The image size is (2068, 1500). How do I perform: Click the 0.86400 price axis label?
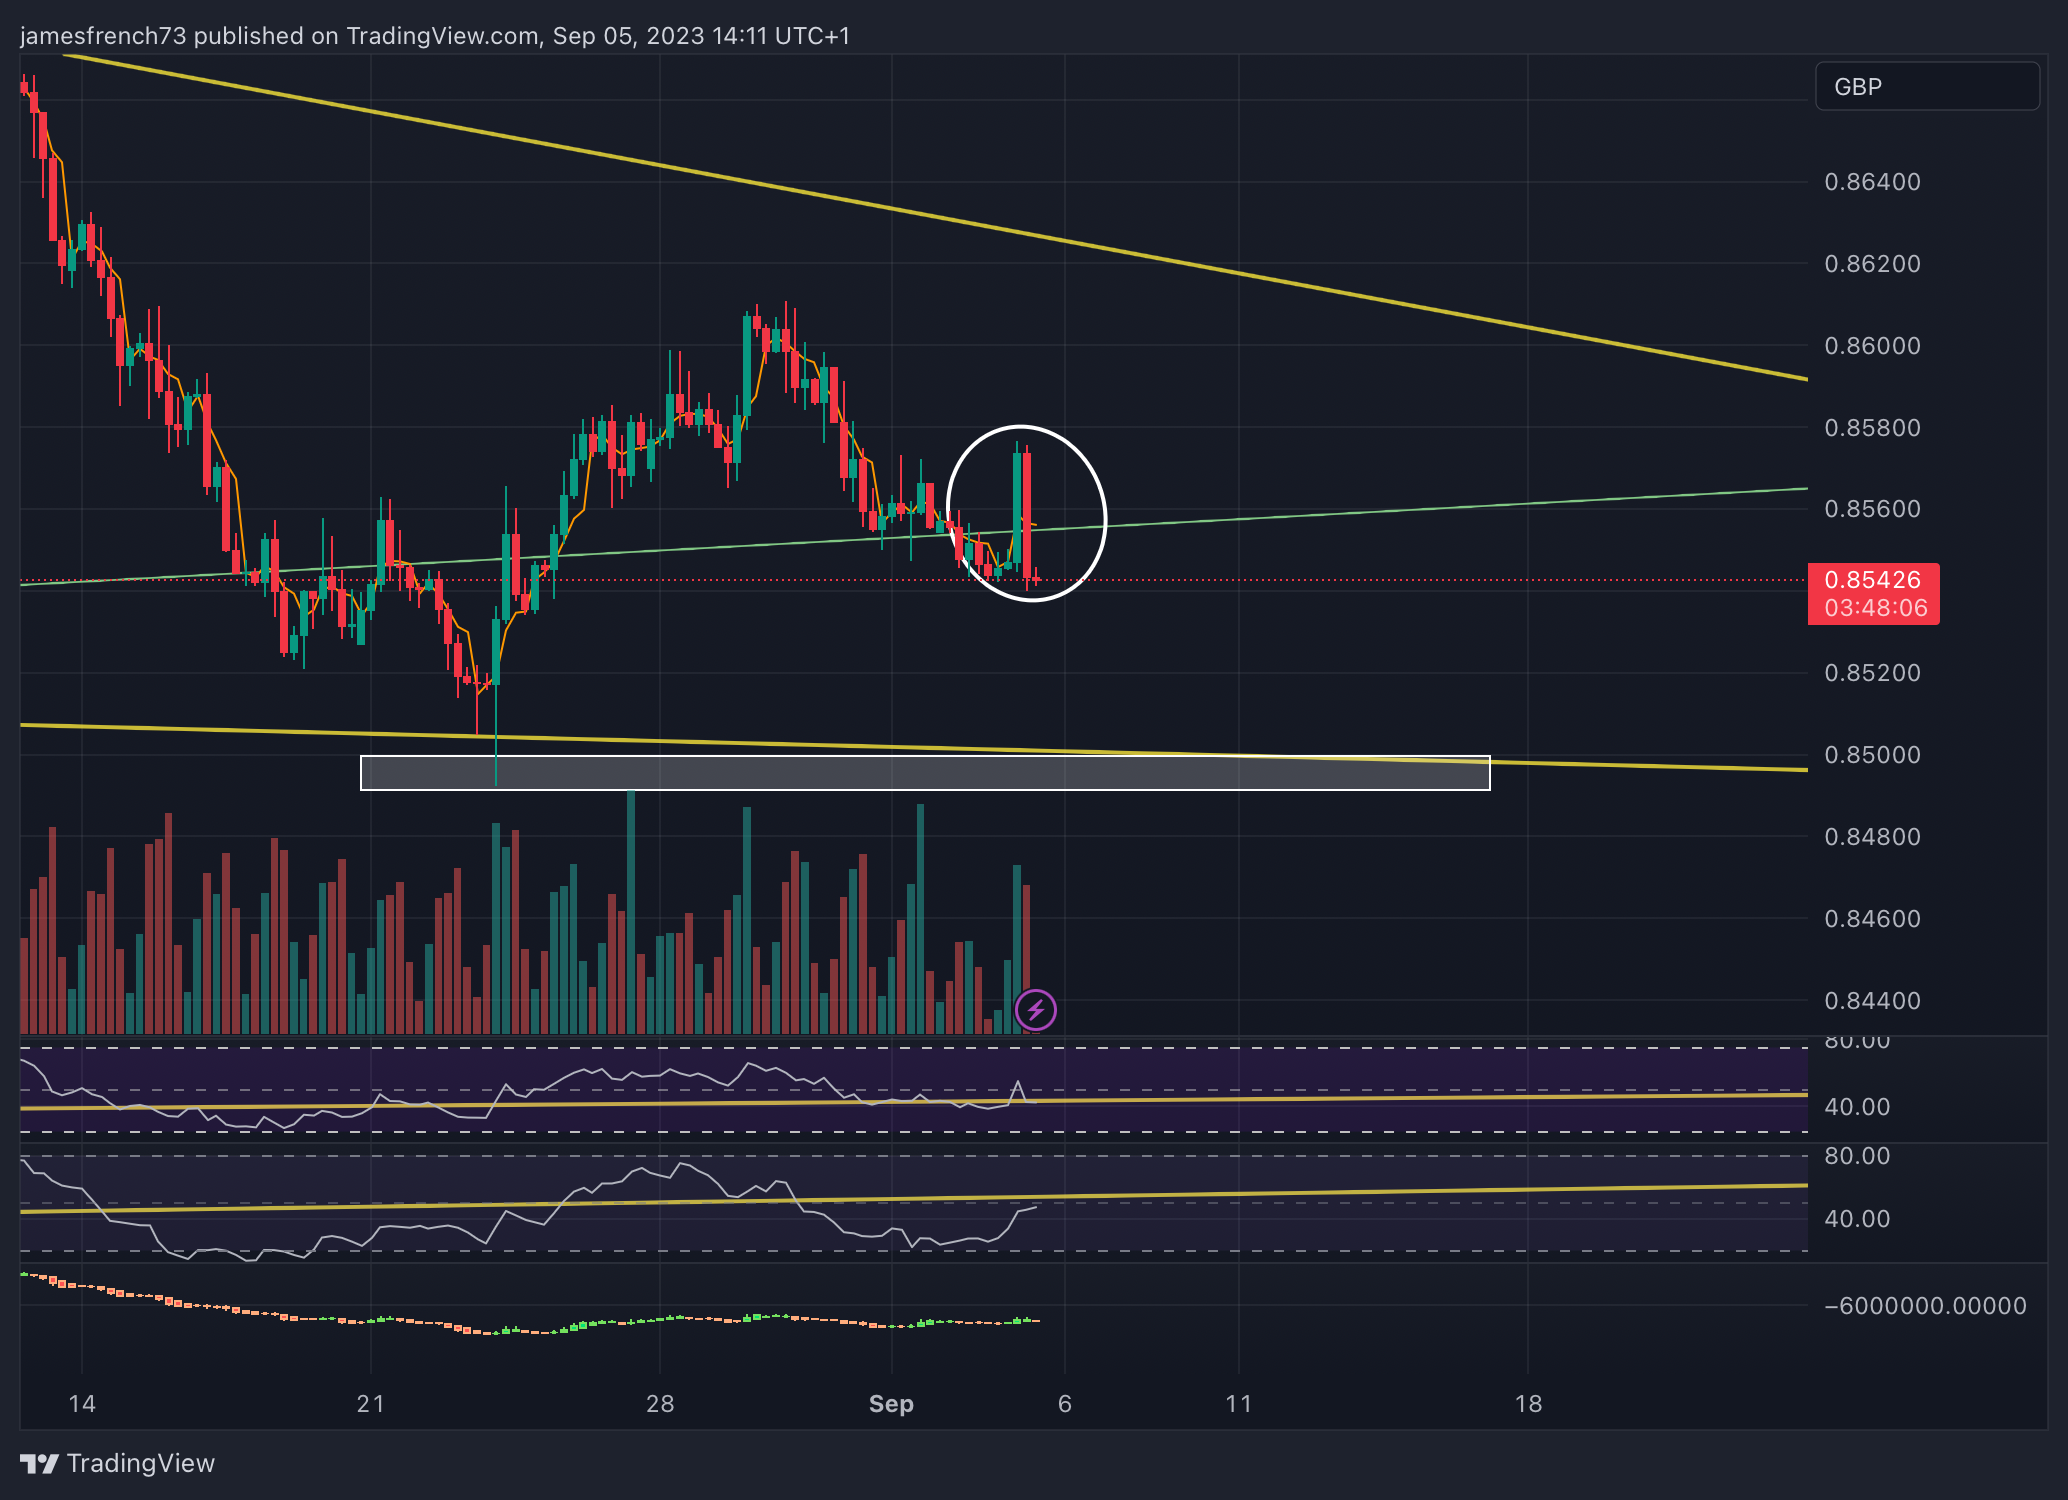[1872, 182]
